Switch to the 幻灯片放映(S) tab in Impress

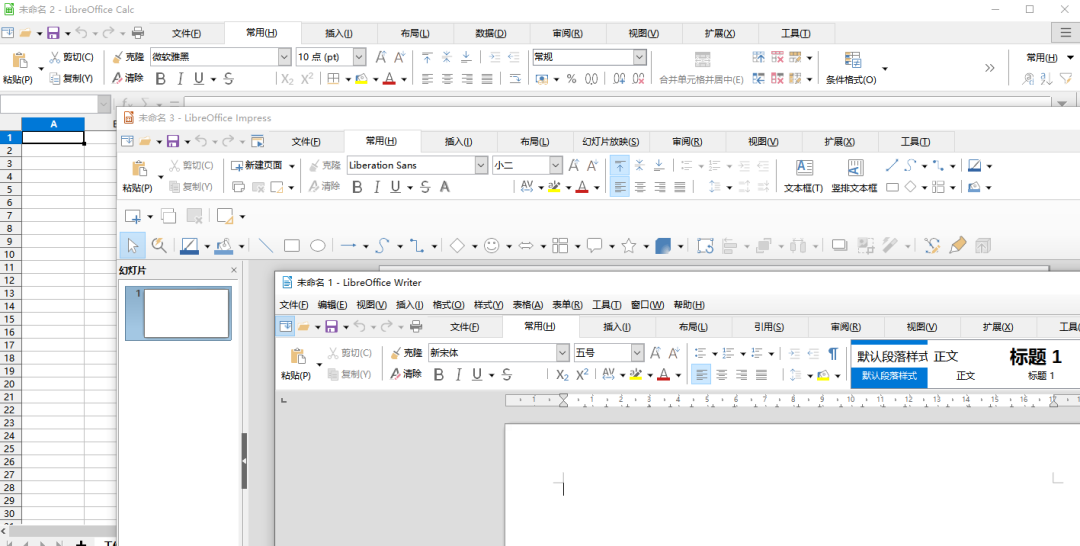[x=611, y=142]
